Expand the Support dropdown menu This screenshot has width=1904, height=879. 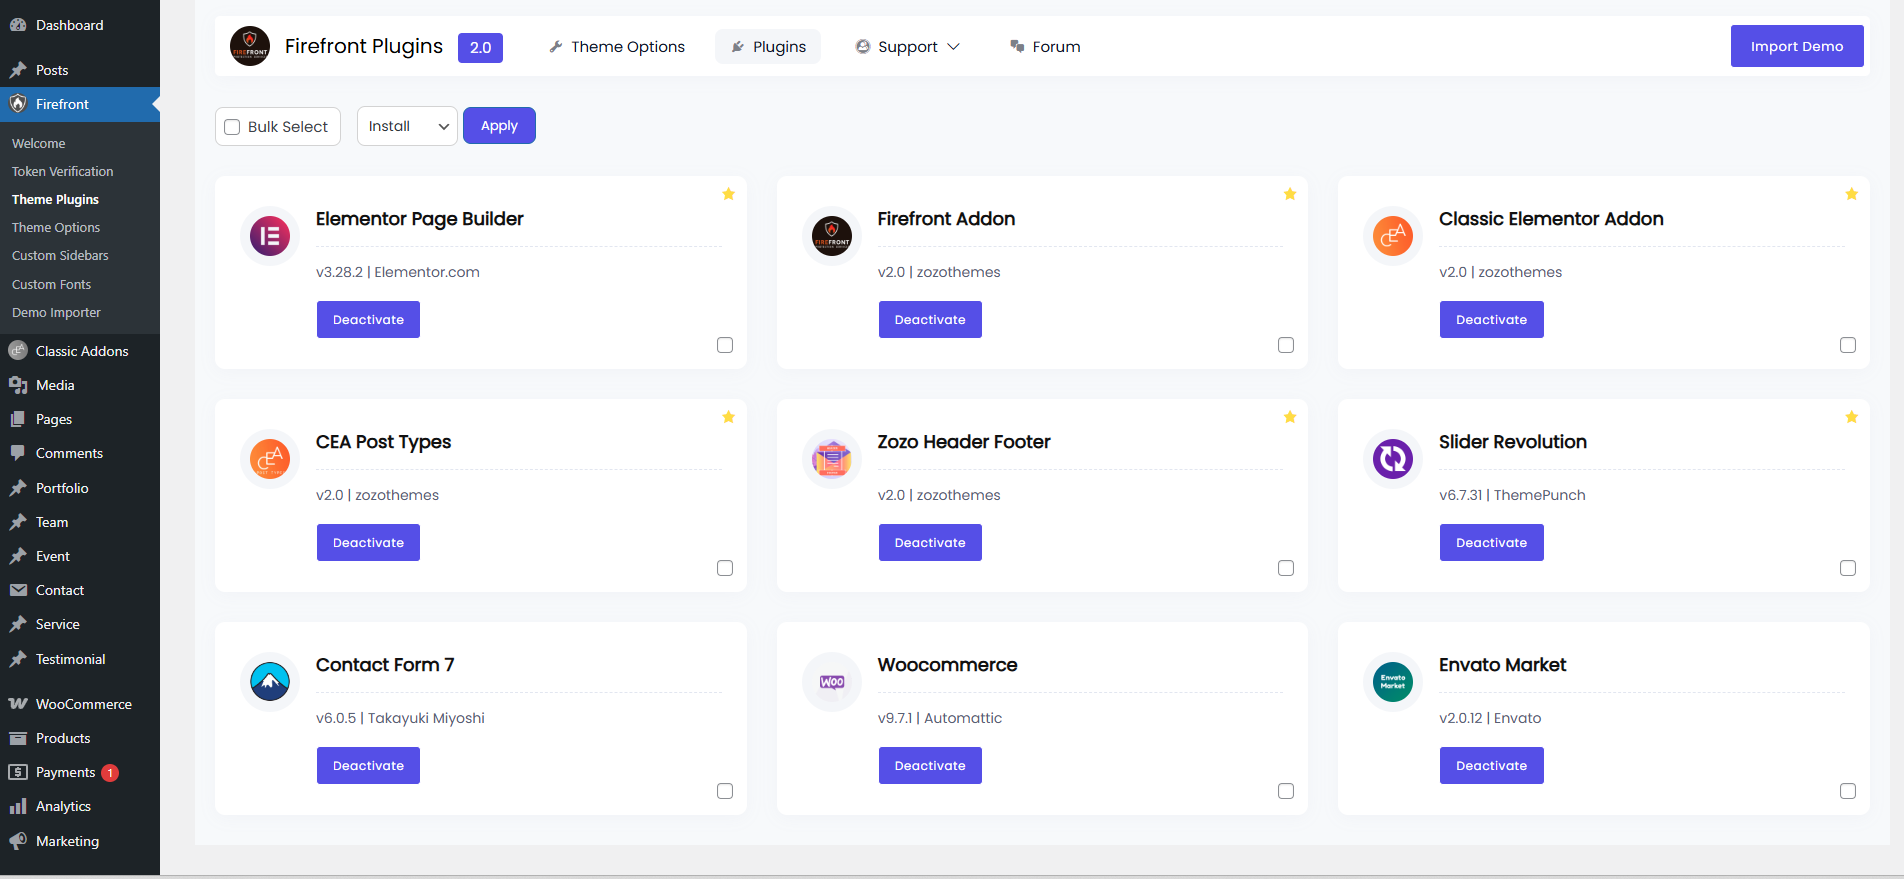(907, 47)
